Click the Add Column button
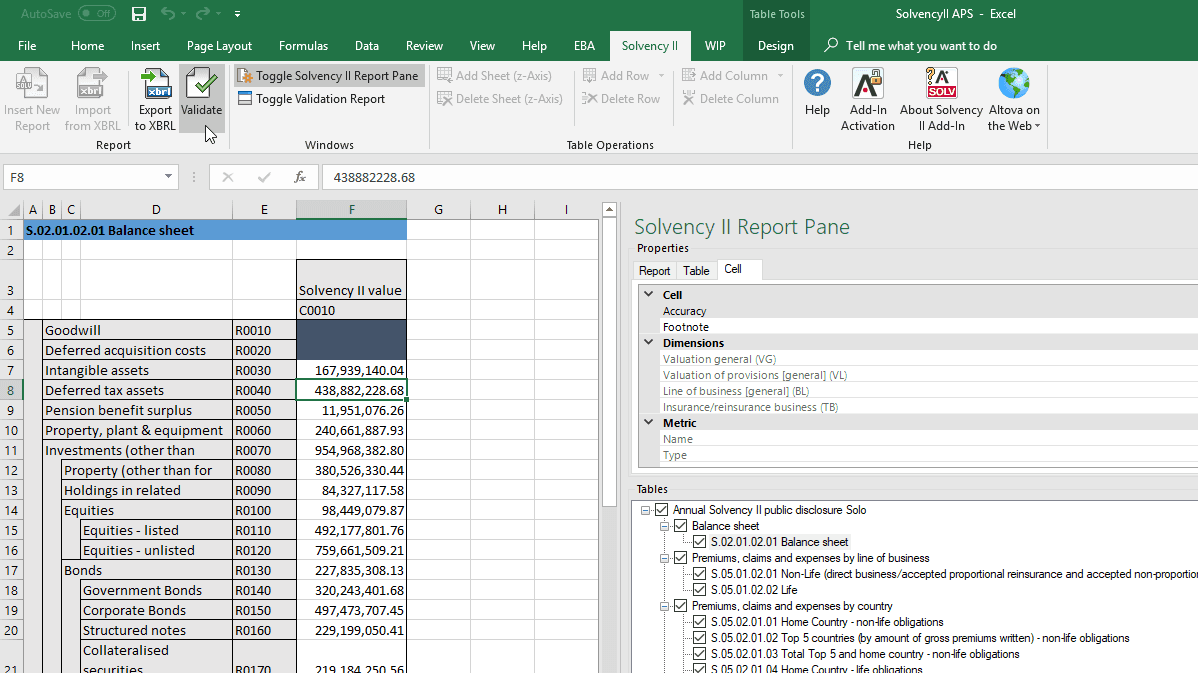The width and height of the screenshot is (1198, 673). [725, 76]
